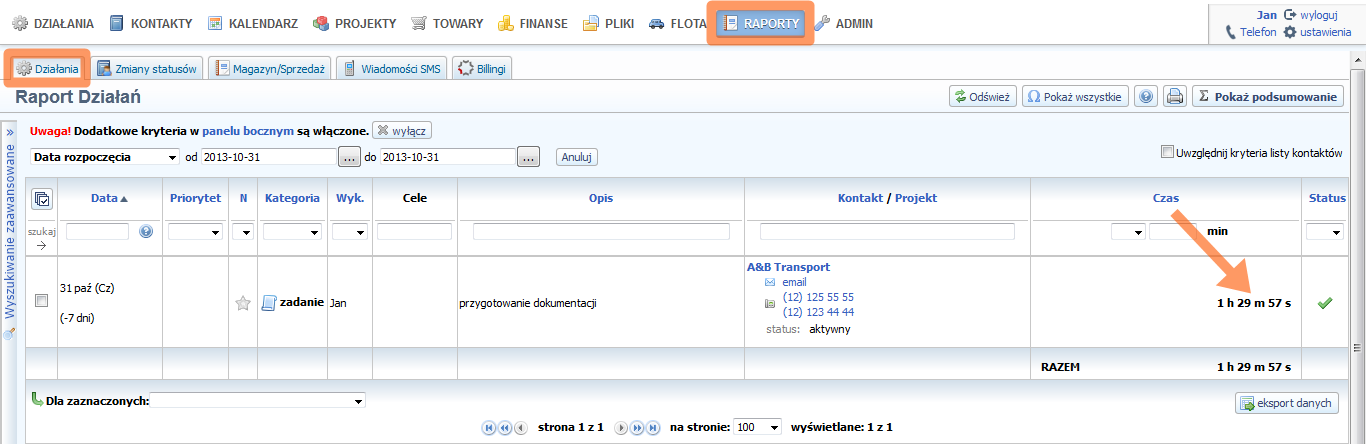Image resolution: width=1366 pixels, height=444 pixels.
Task: Click the green checkmark status icon
Action: [1325, 303]
